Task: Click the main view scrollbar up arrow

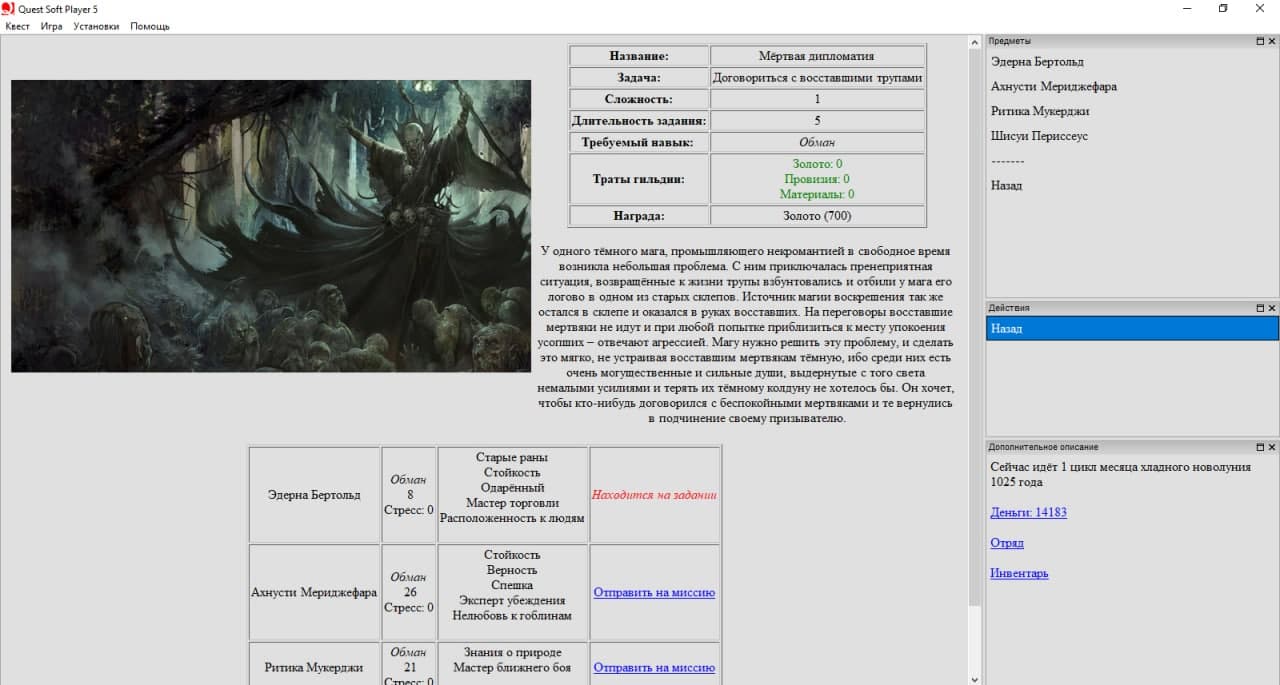Action: click(976, 42)
